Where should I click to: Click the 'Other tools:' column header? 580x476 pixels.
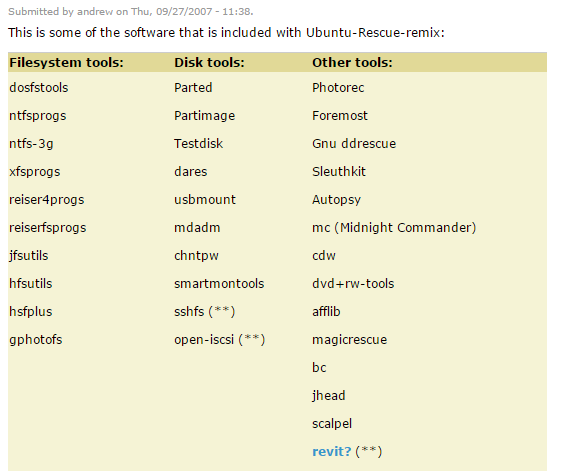352,63
